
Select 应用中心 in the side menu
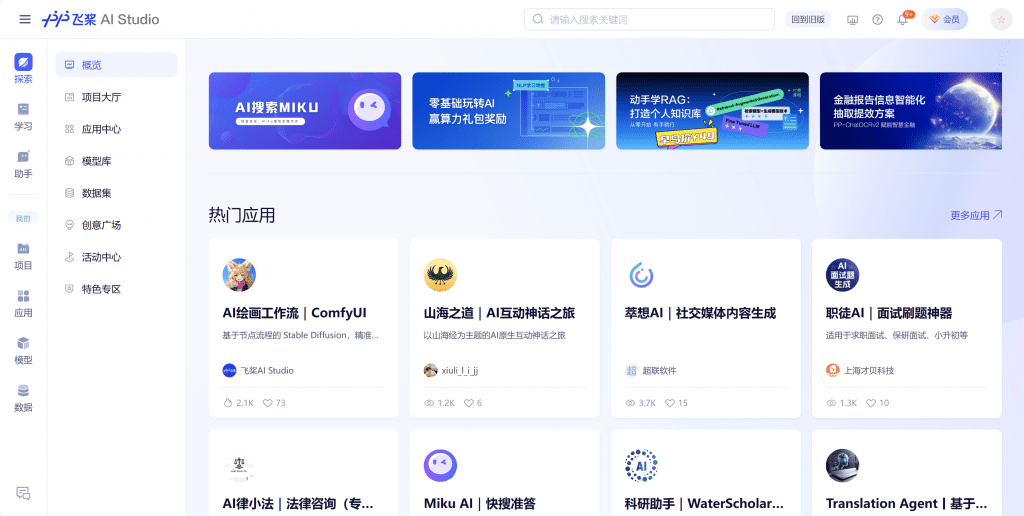click(101, 129)
